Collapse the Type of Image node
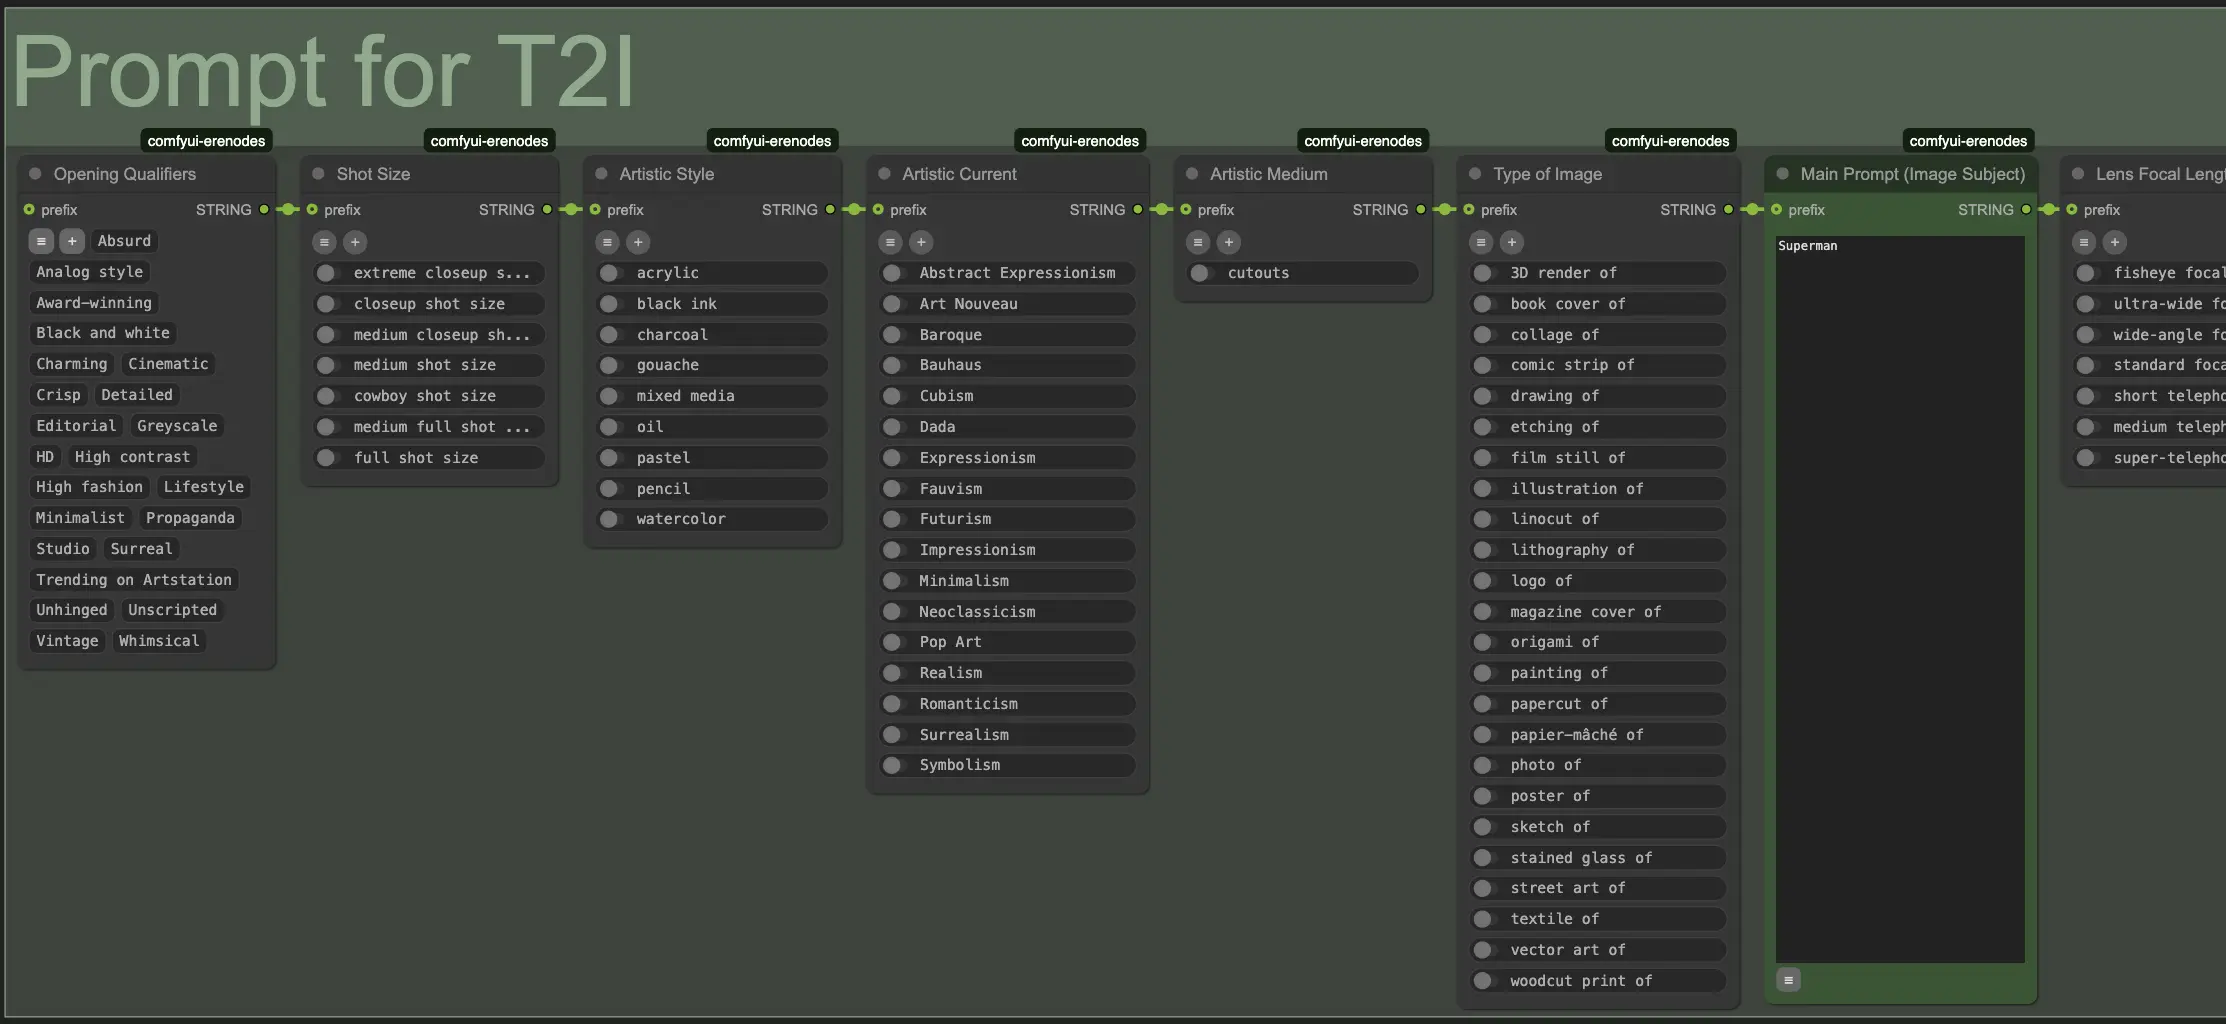 coord(1475,174)
